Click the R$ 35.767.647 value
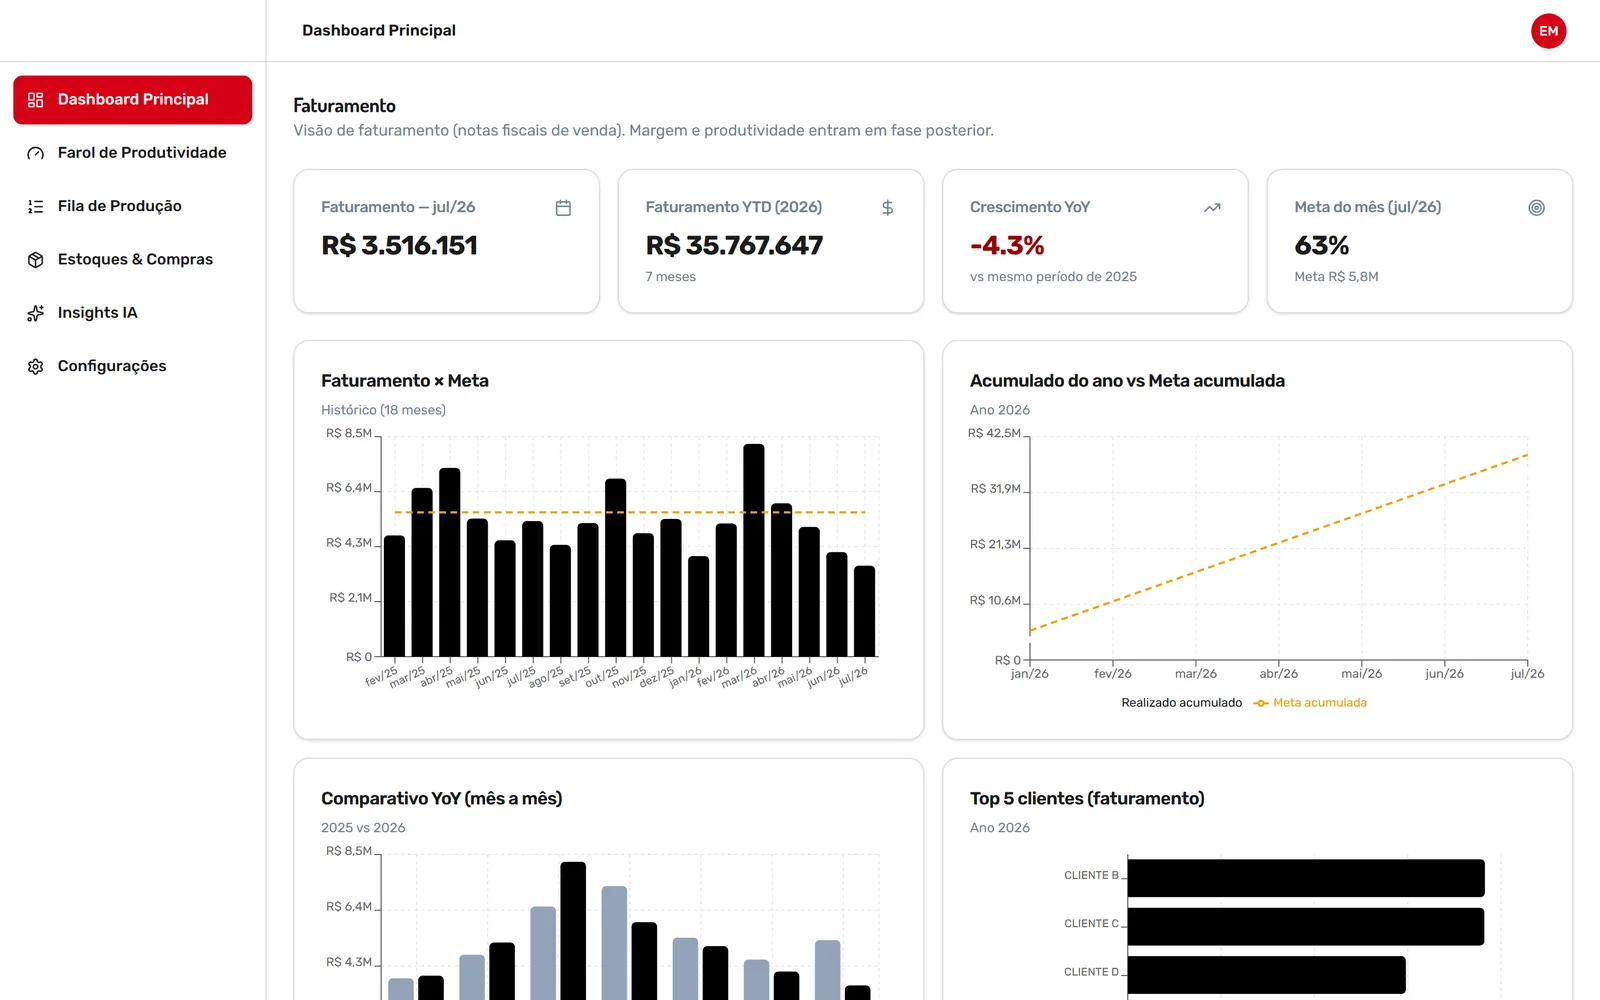1600x1000 pixels. coord(734,246)
